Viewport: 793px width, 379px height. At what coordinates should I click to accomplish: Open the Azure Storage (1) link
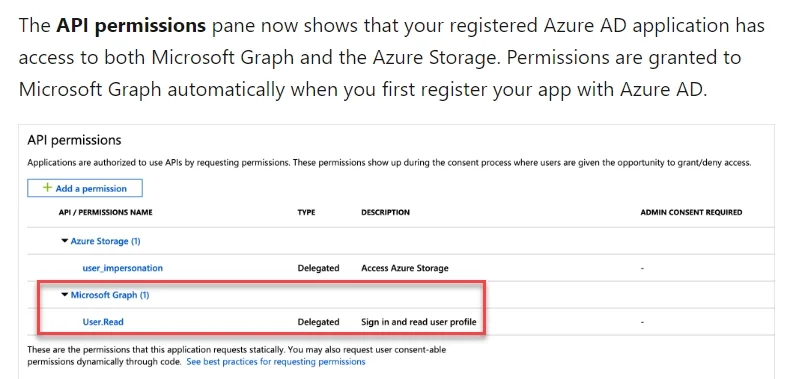click(x=105, y=241)
